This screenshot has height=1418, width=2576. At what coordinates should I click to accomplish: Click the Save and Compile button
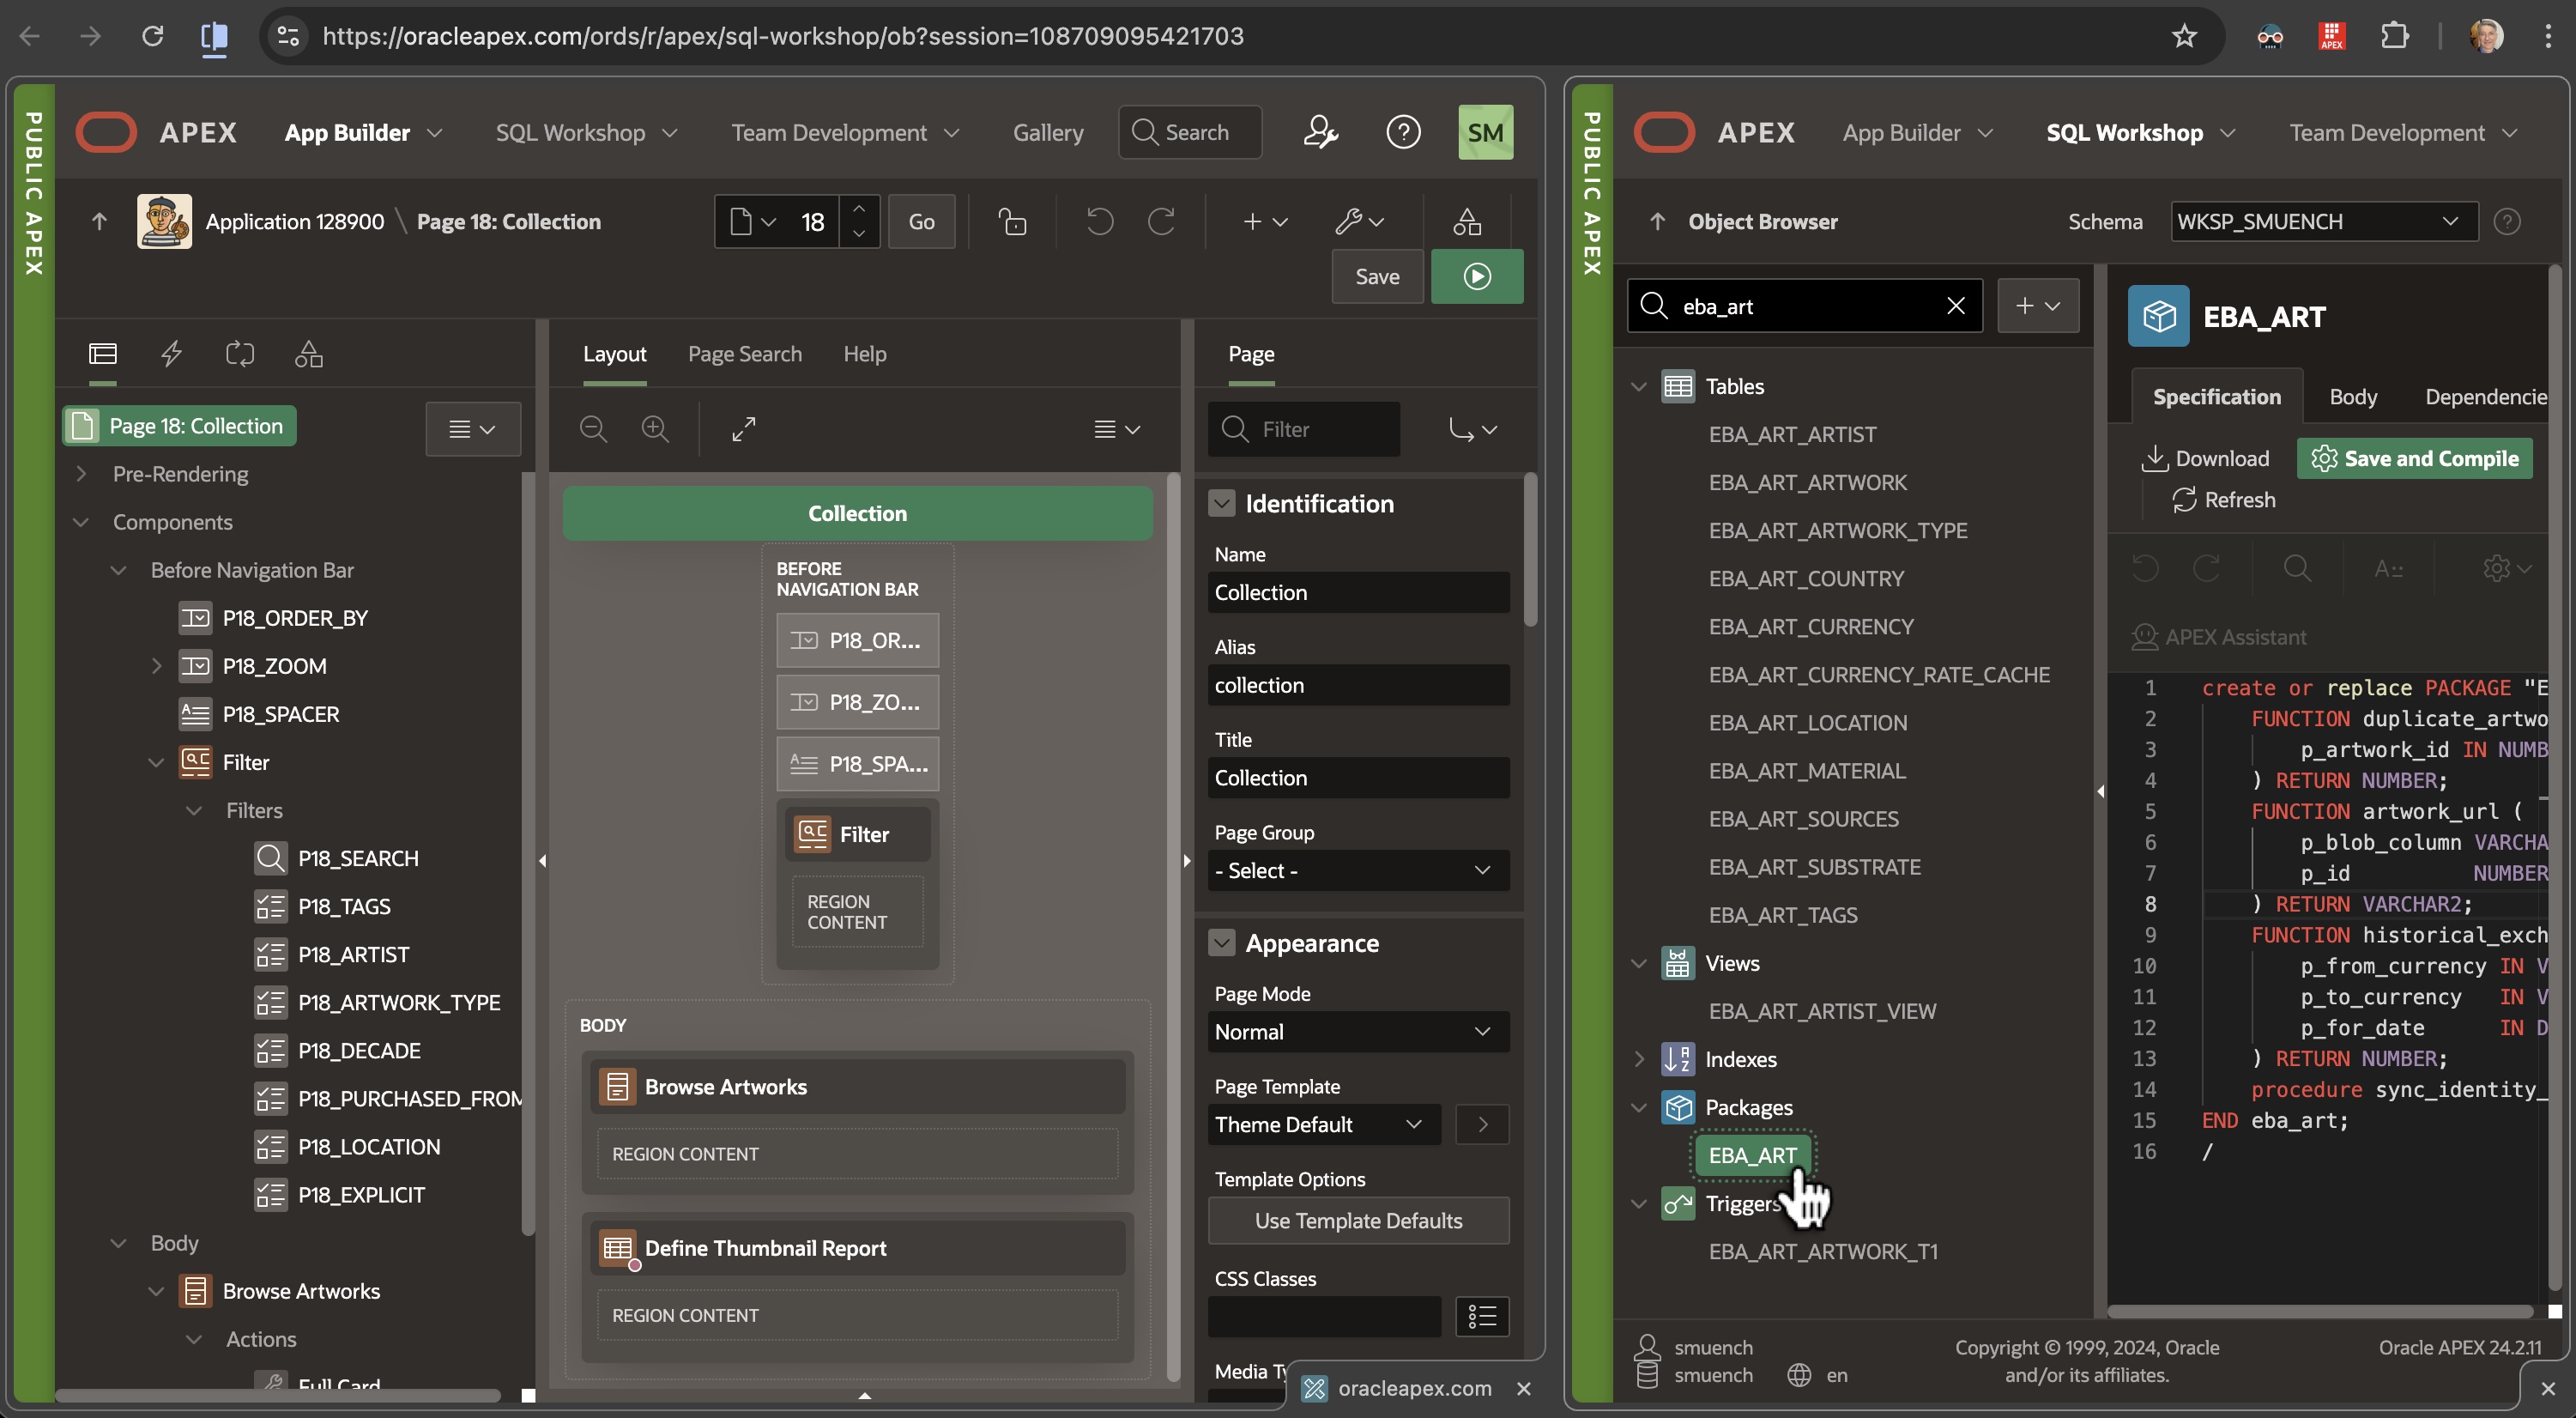pyautogui.click(x=2414, y=458)
